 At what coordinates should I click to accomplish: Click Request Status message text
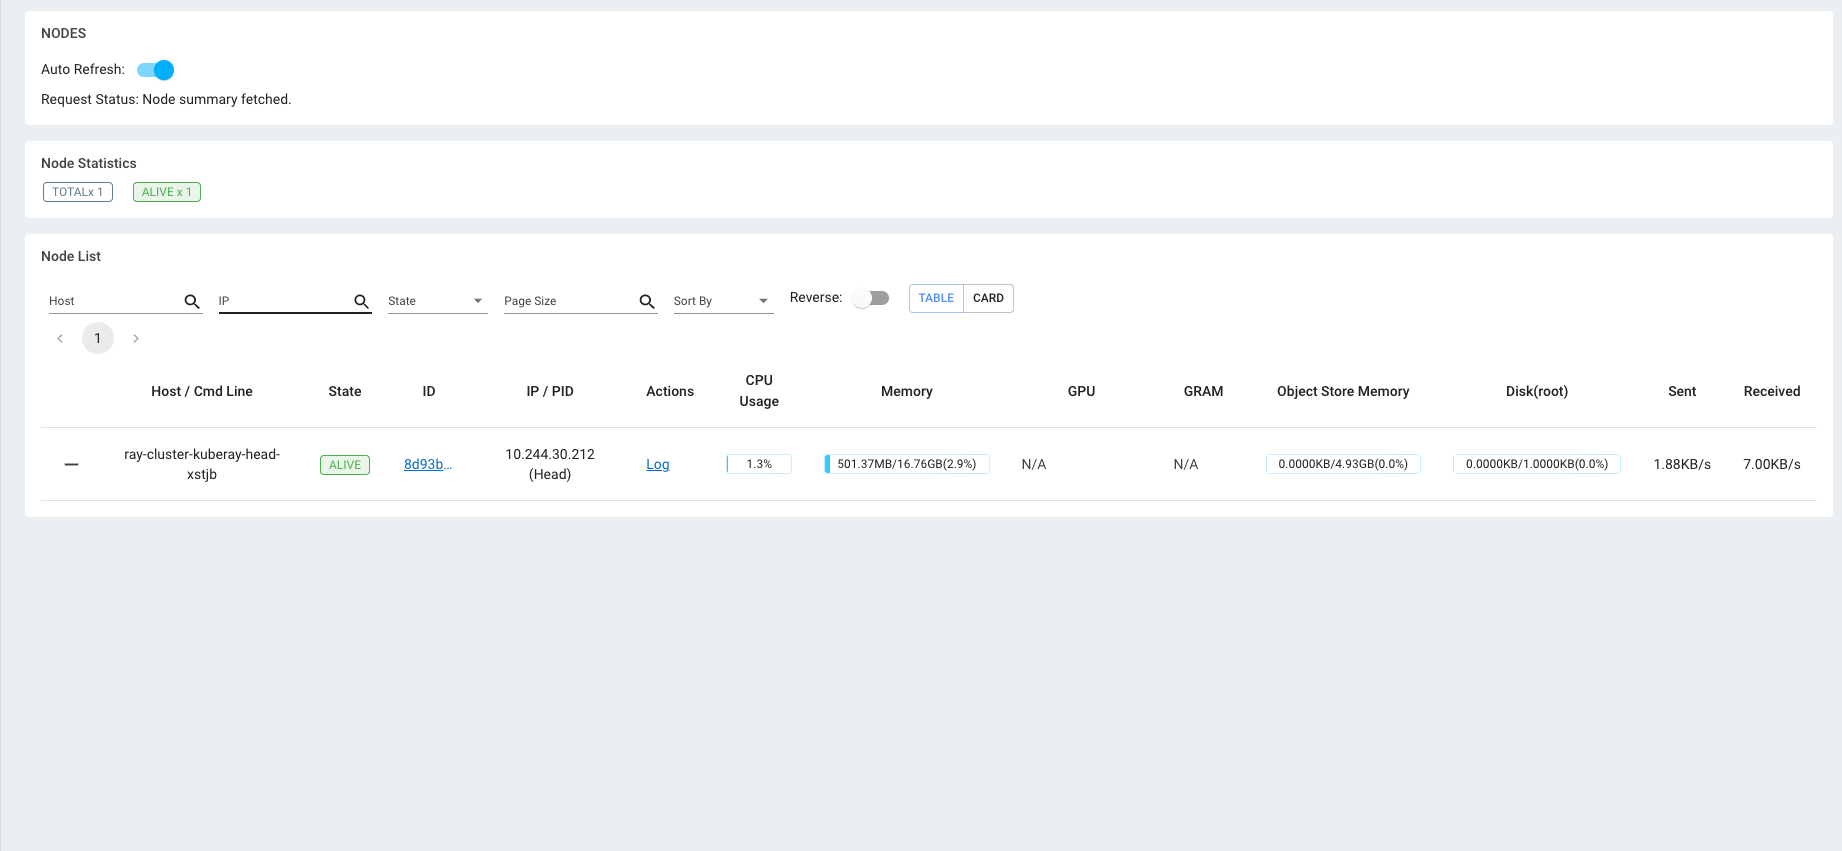coord(166,99)
